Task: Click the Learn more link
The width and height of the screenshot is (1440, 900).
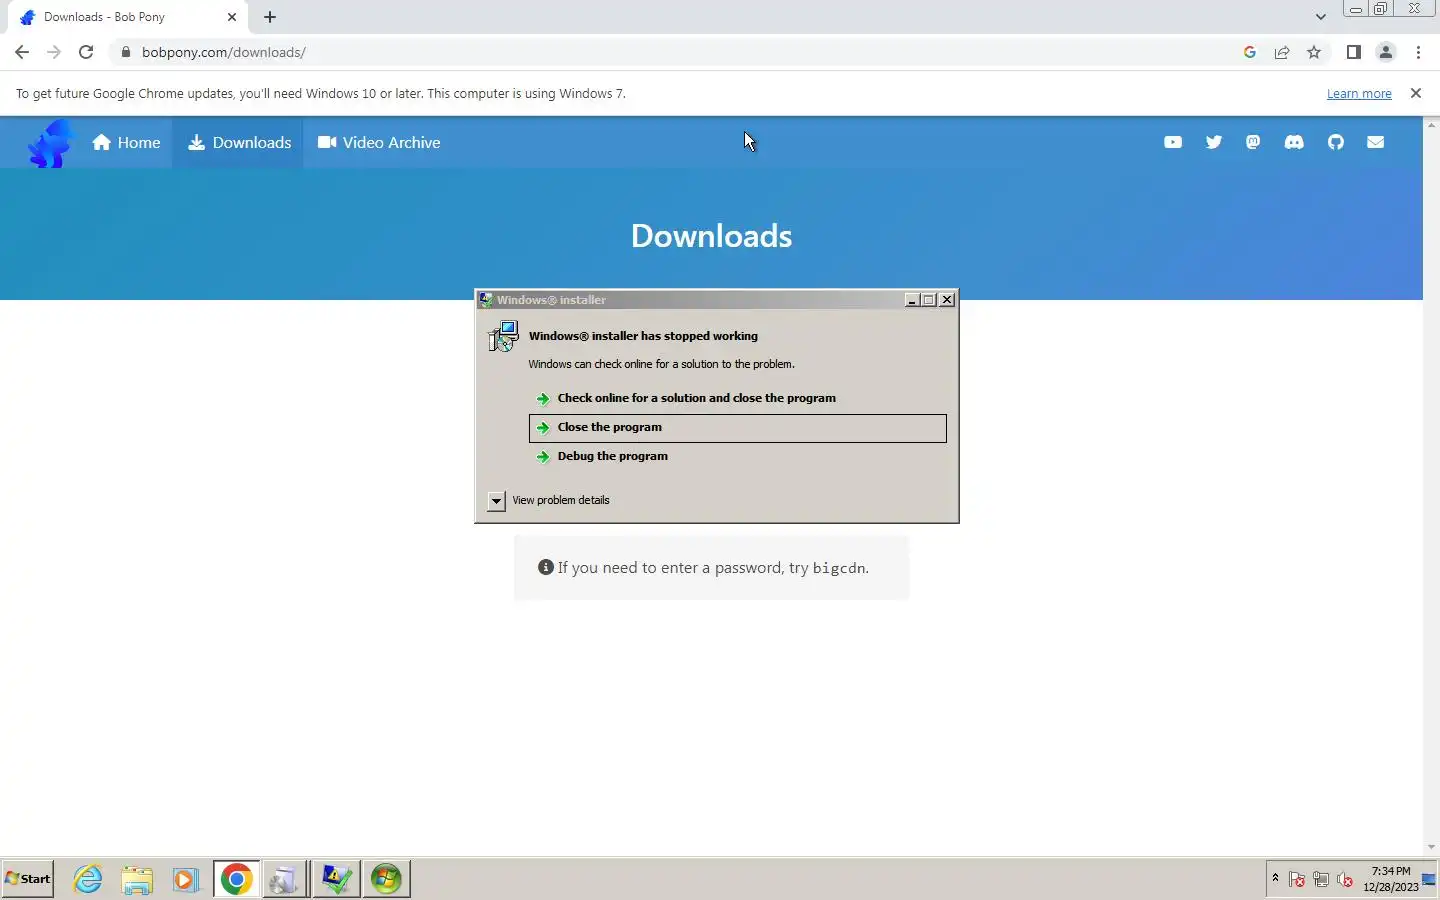Action: pyautogui.click(x=1359, y=93)
